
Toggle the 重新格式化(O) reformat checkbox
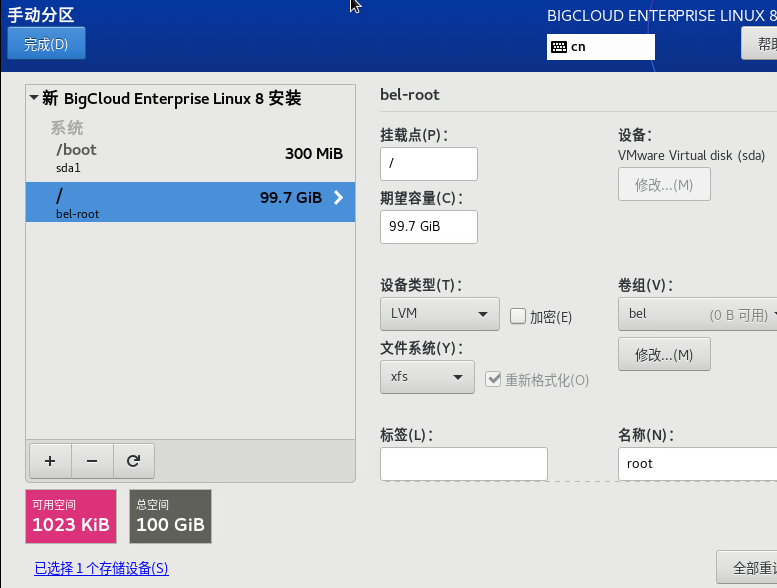pos(493,379)
